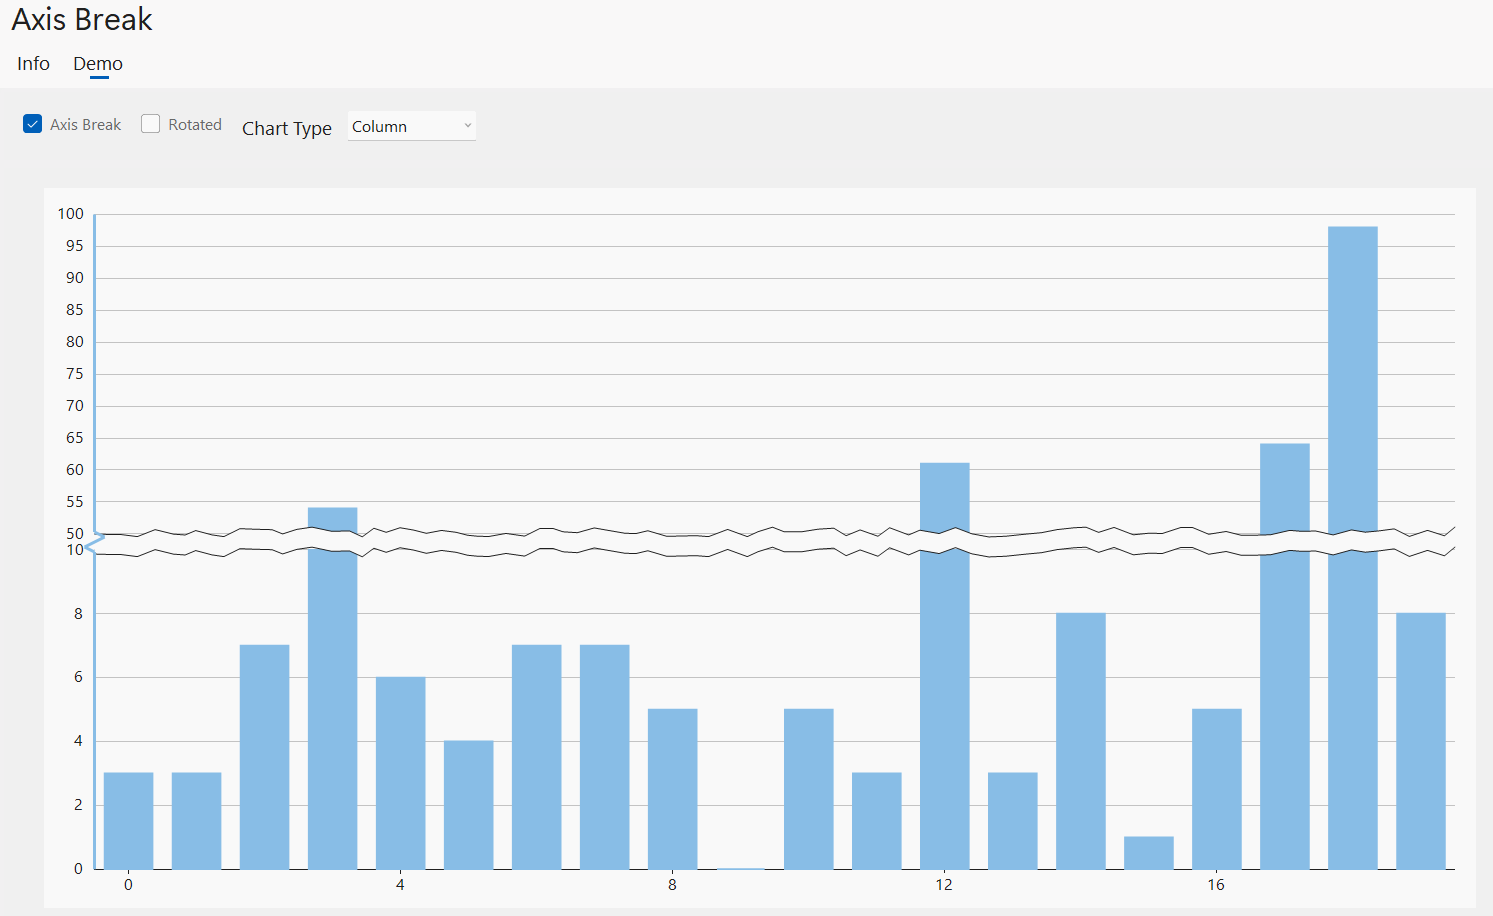Click the Chart Type label text
Viewport: 1493px width, 916px height.
[x=287, y=128]
